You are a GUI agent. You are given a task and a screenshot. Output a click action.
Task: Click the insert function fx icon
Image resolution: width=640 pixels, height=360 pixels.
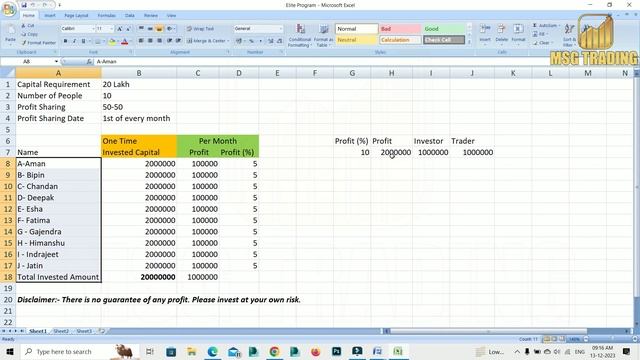click(89, 62)
